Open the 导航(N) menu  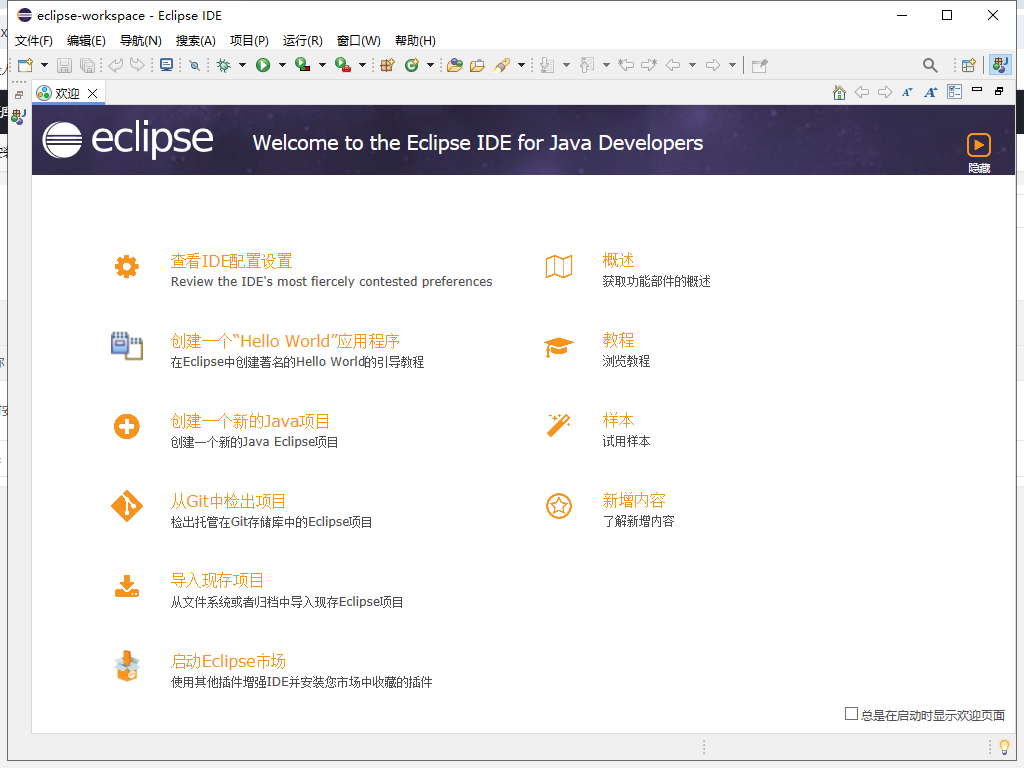140,40
